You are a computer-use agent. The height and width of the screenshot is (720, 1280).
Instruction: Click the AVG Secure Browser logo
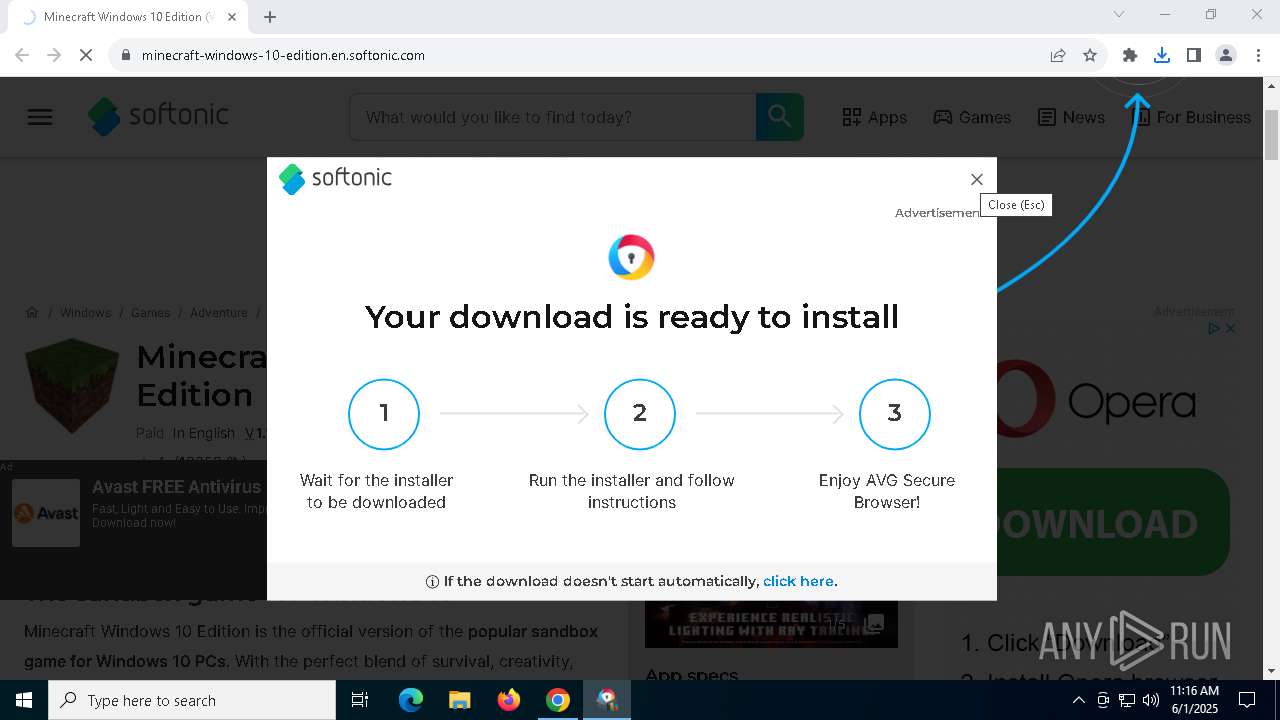(631, 257)
